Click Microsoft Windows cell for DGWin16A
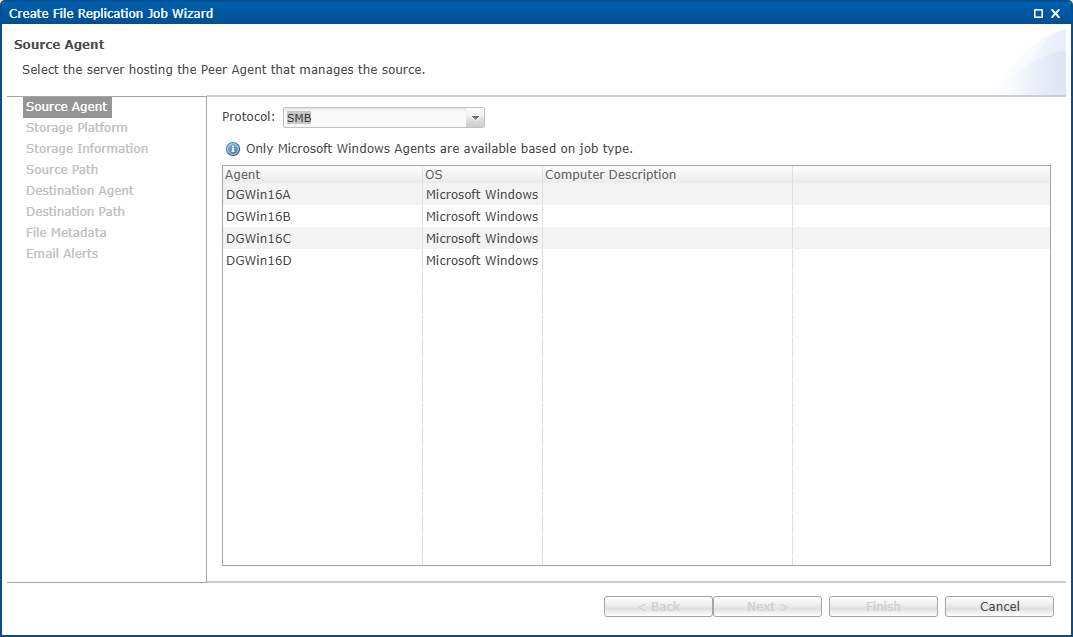The height and width of the screenshot is (637, 1073). click(482, 194)
